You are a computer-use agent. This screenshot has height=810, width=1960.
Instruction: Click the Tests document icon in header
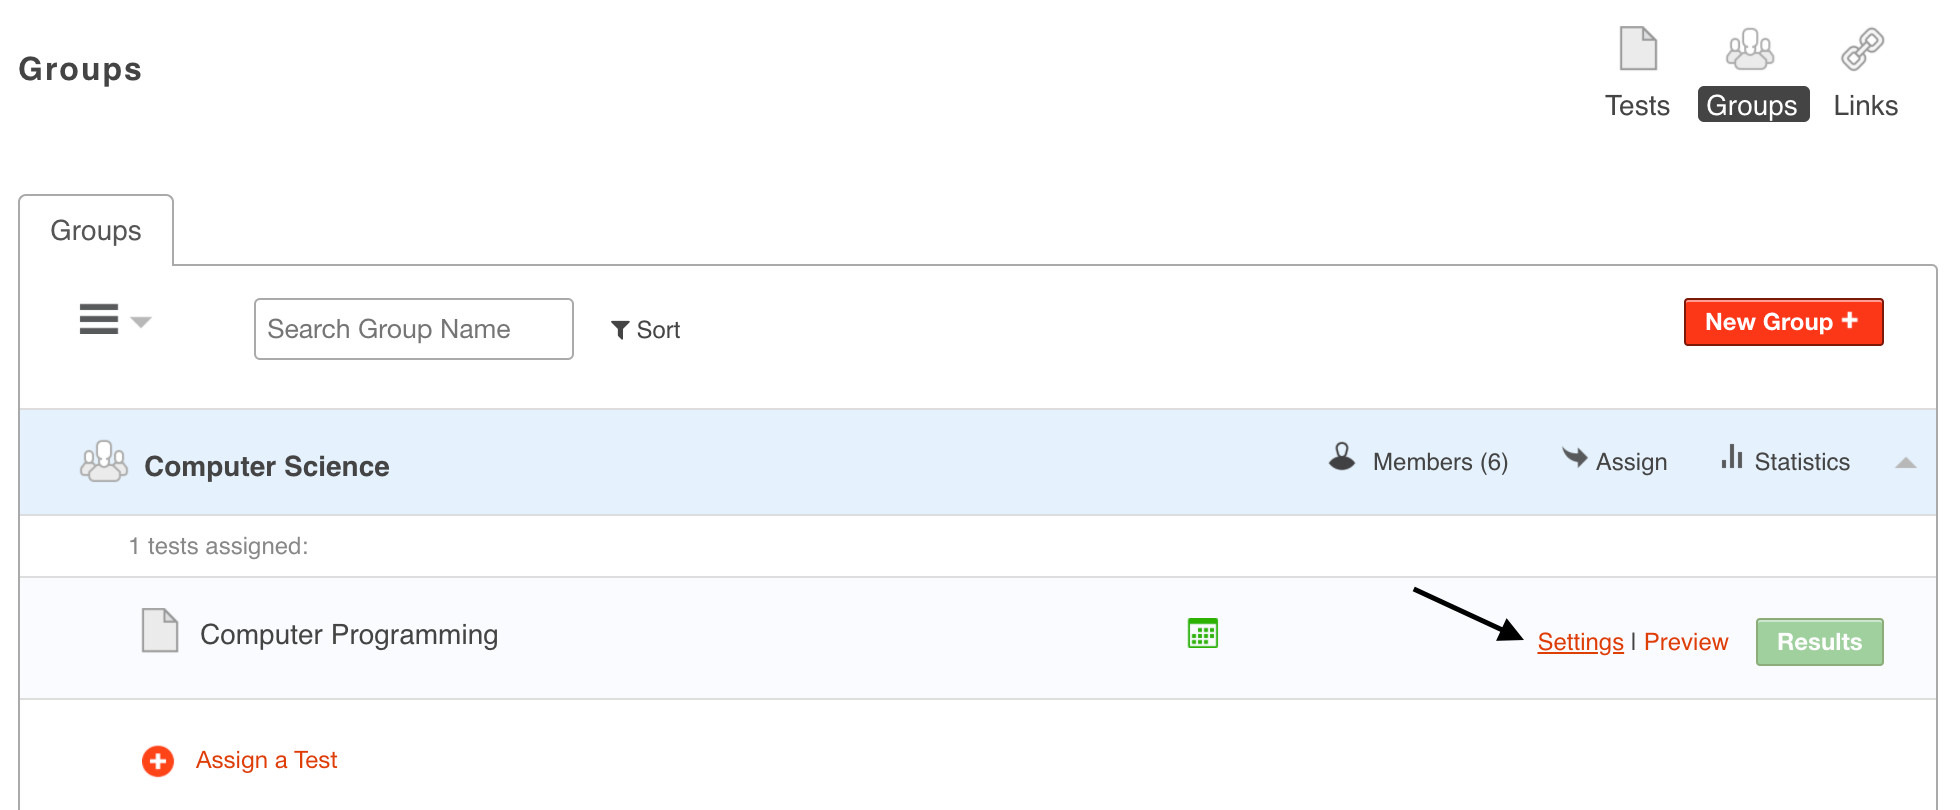1638,49
